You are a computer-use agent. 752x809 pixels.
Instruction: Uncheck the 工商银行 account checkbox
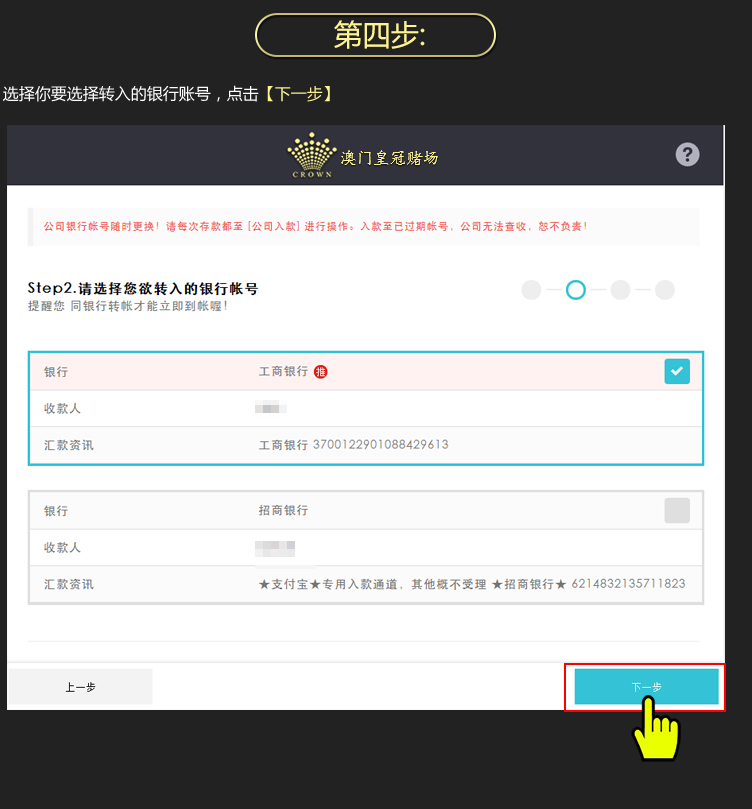[677, 371]
